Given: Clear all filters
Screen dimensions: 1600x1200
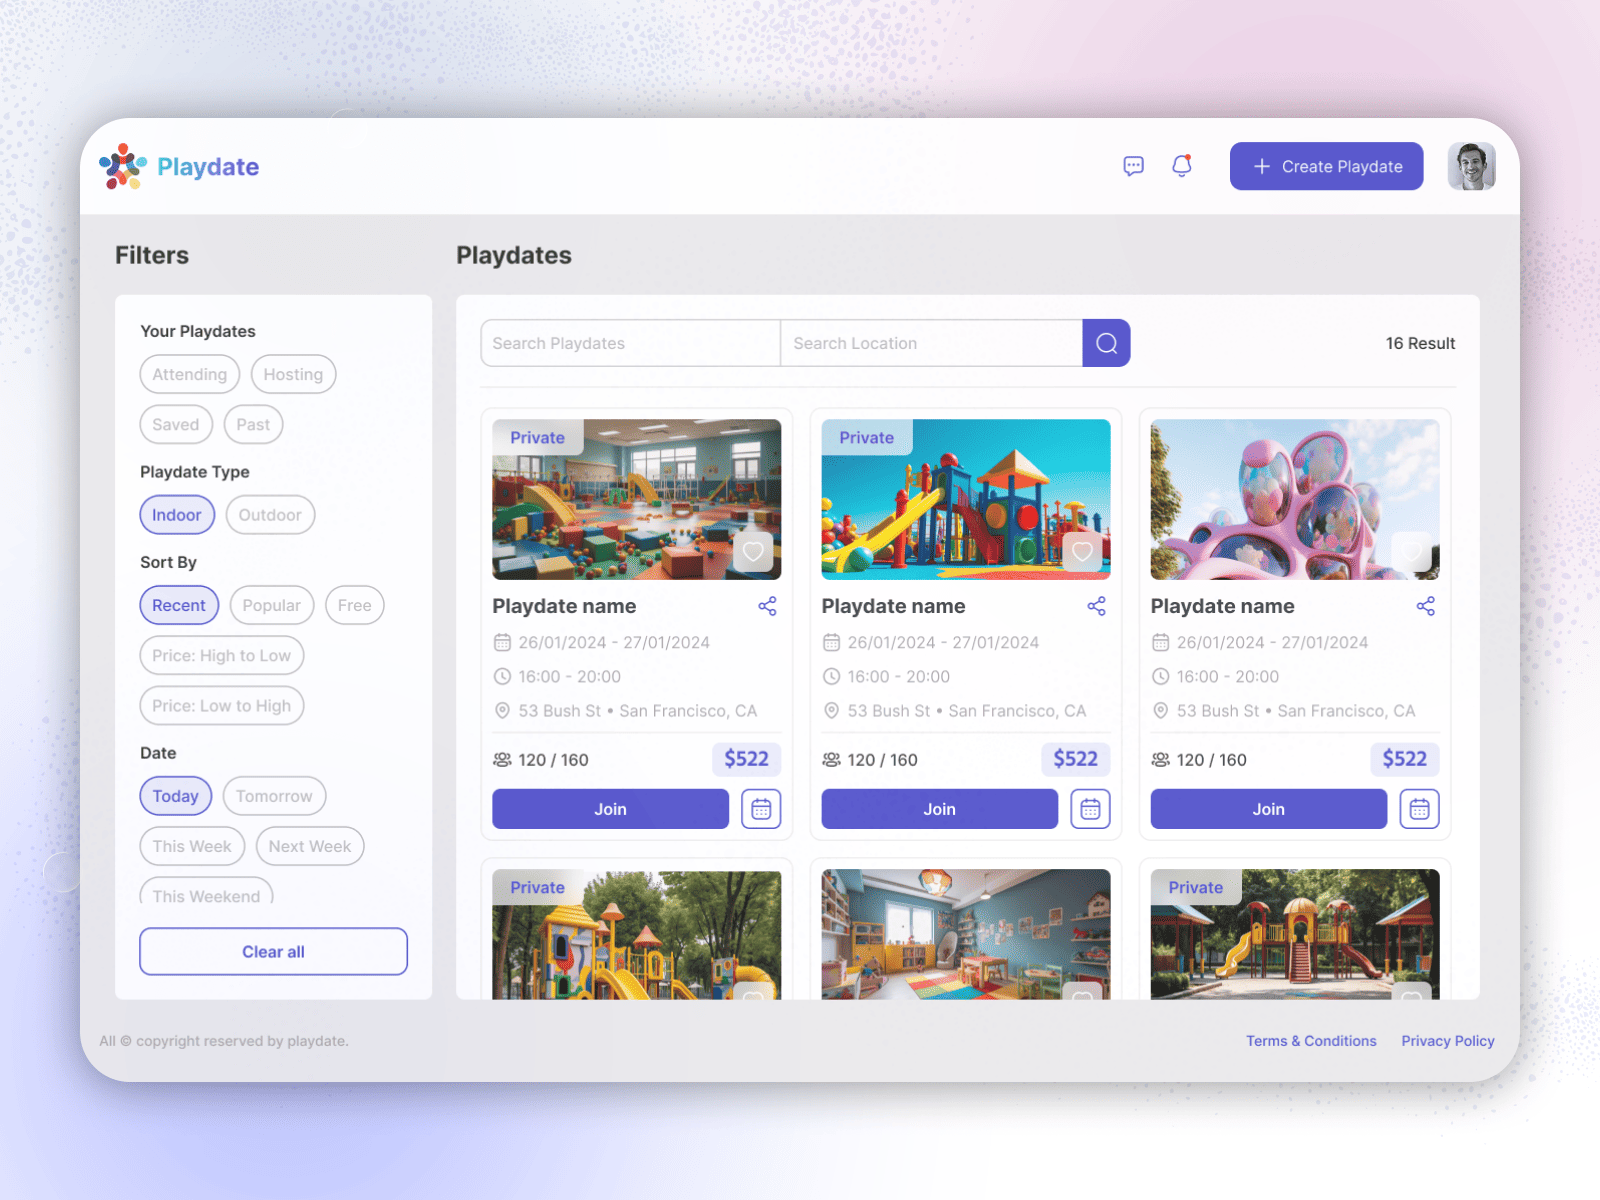Looking at the screenshot, I should tap(273, 951).
